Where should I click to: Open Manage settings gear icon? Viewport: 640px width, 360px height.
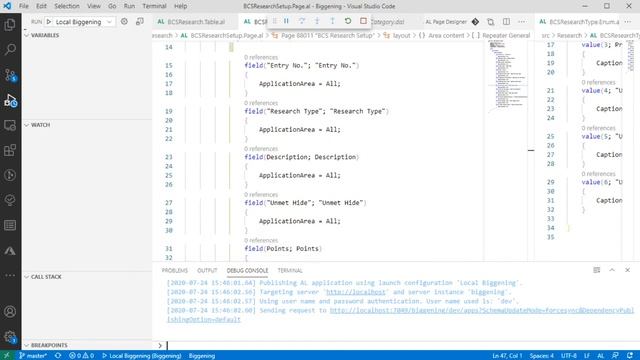coord(10,337)
